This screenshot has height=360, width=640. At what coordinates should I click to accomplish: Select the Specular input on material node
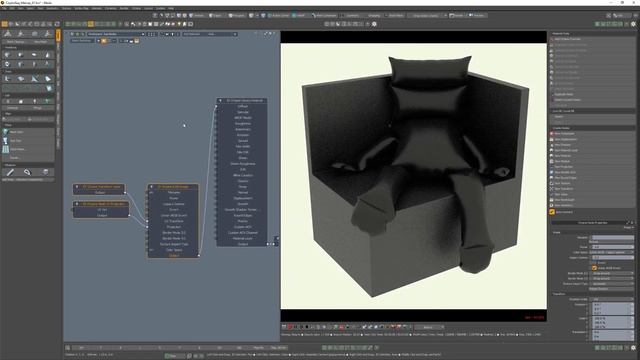point(242,112)
